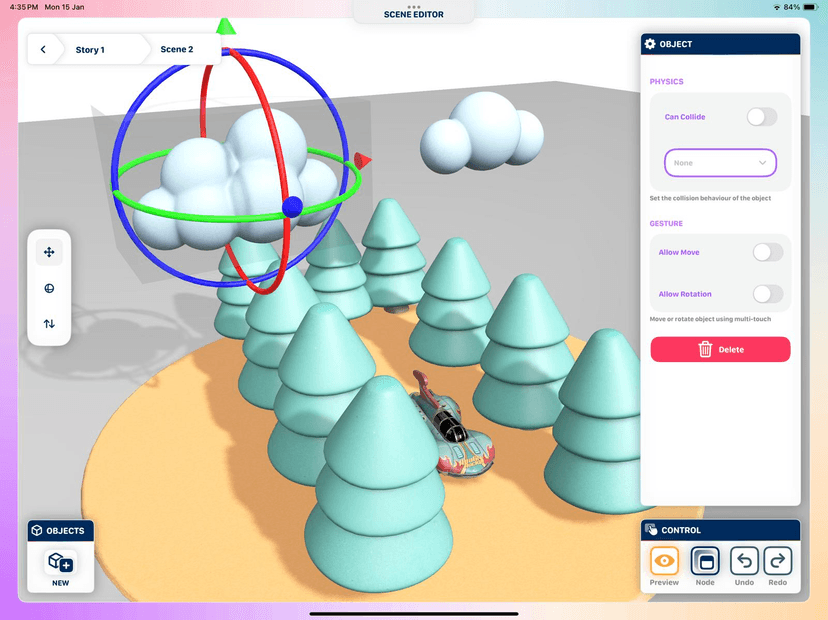Click the Object panel gear icon

point(651,44)
